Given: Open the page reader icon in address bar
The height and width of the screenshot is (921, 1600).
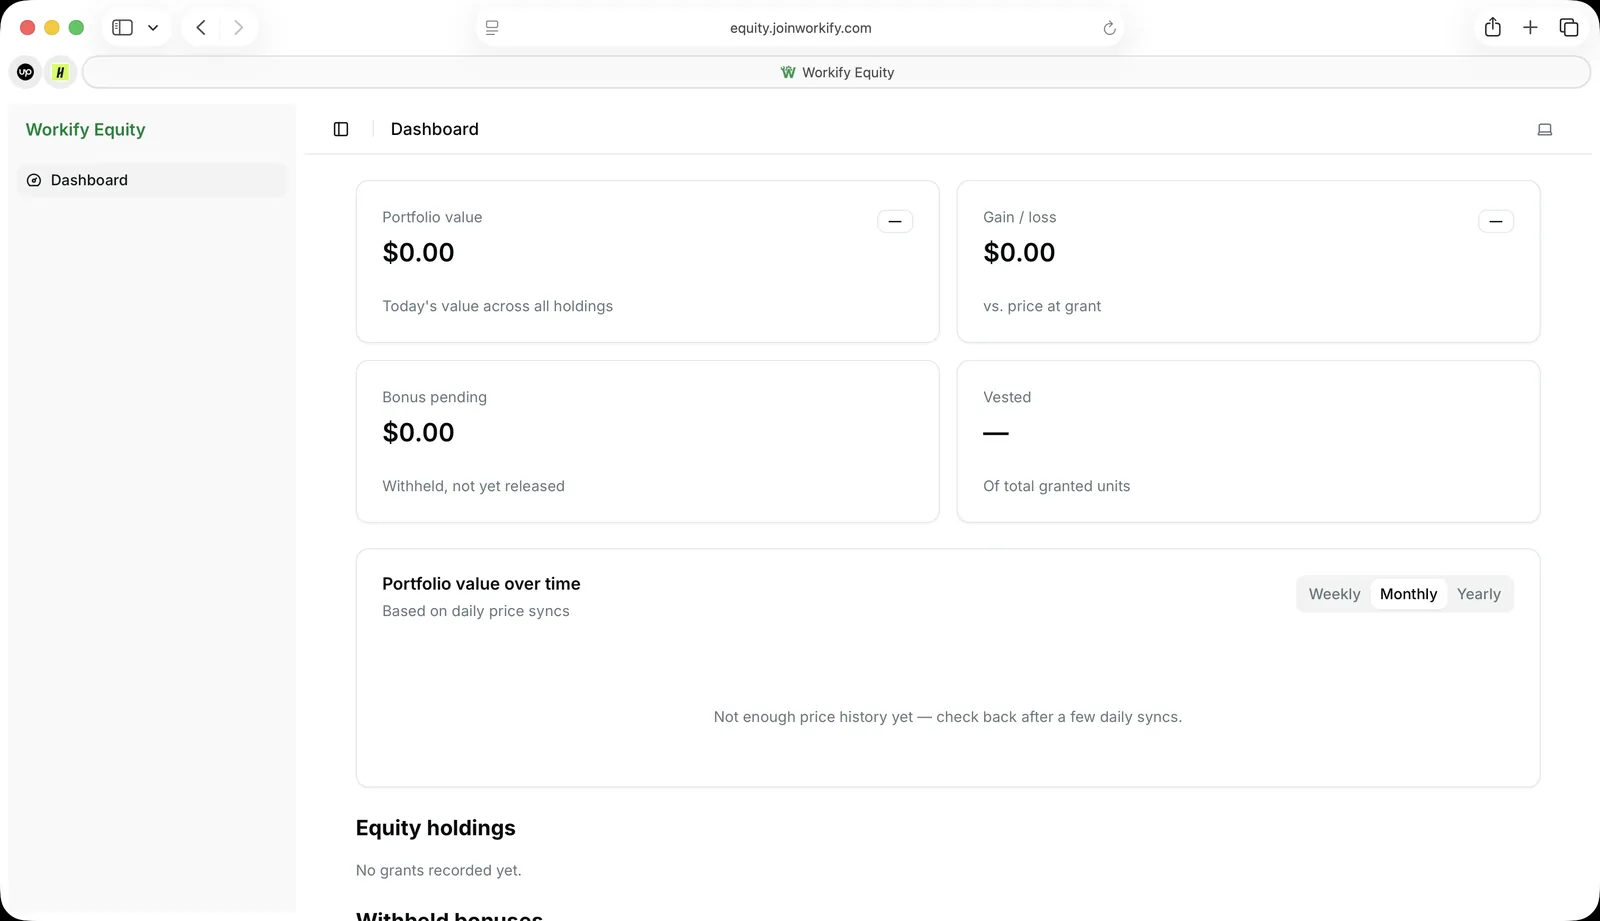Looking at the screenshot, I should coord(492,28).
